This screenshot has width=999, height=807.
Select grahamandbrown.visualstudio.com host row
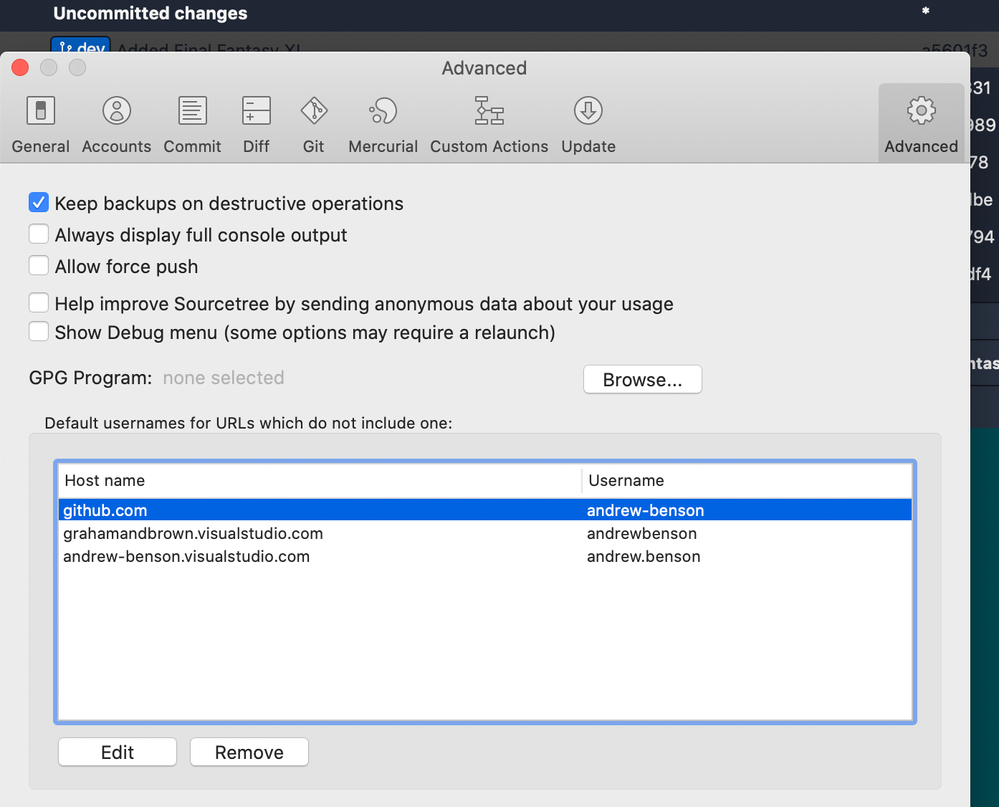[485, 533]
